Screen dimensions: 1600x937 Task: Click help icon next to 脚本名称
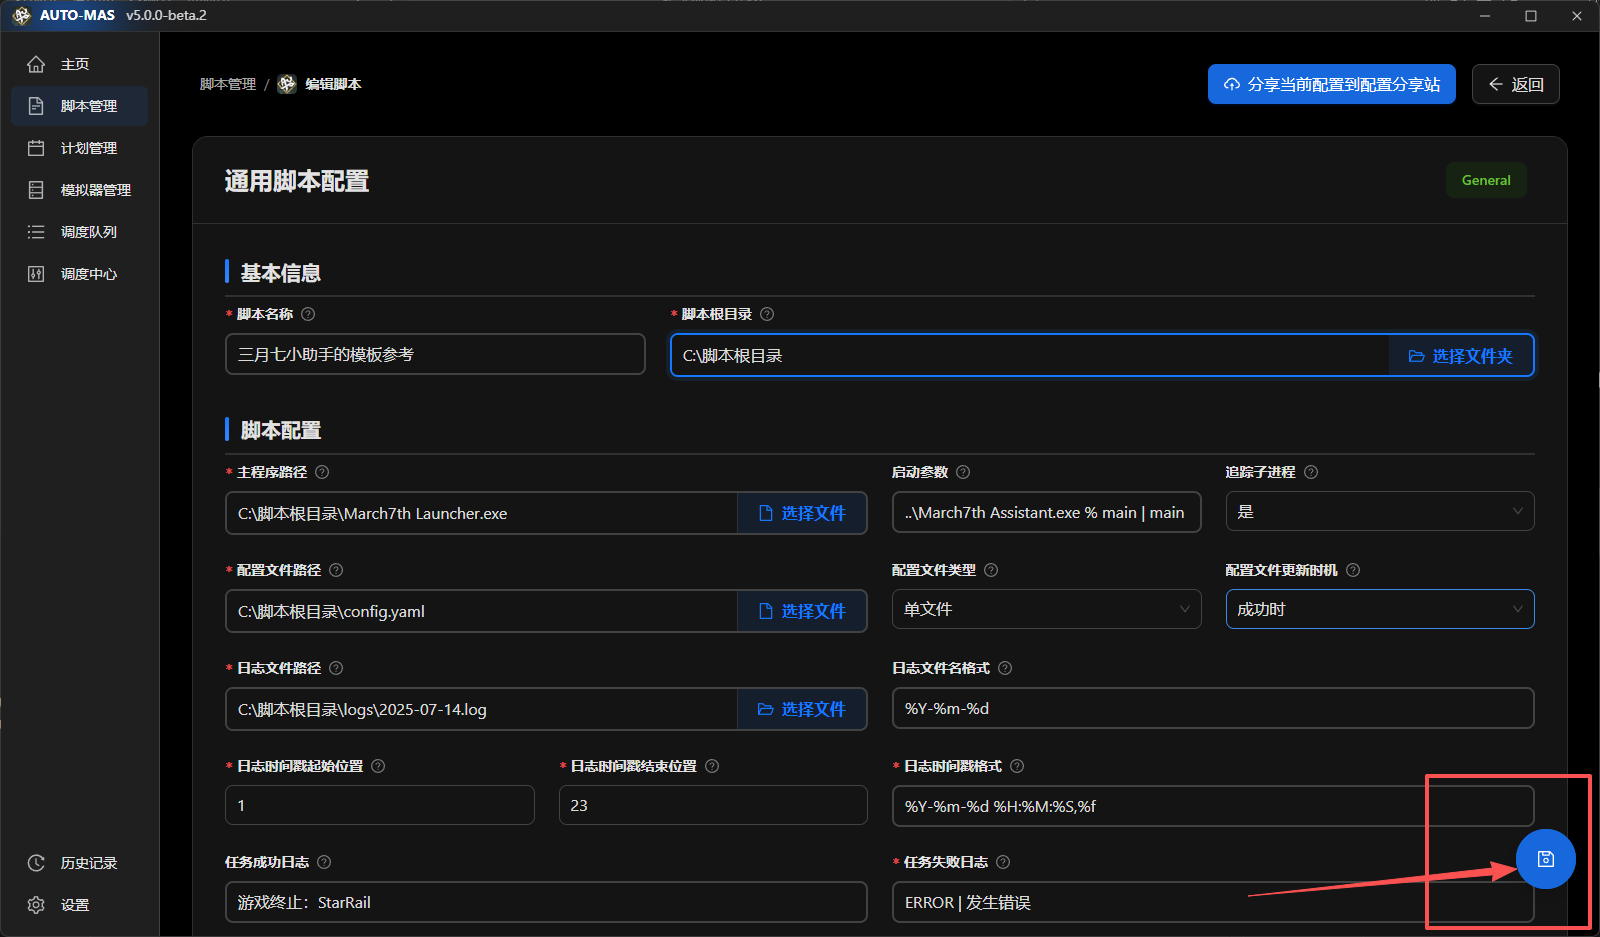coord(308,314)
